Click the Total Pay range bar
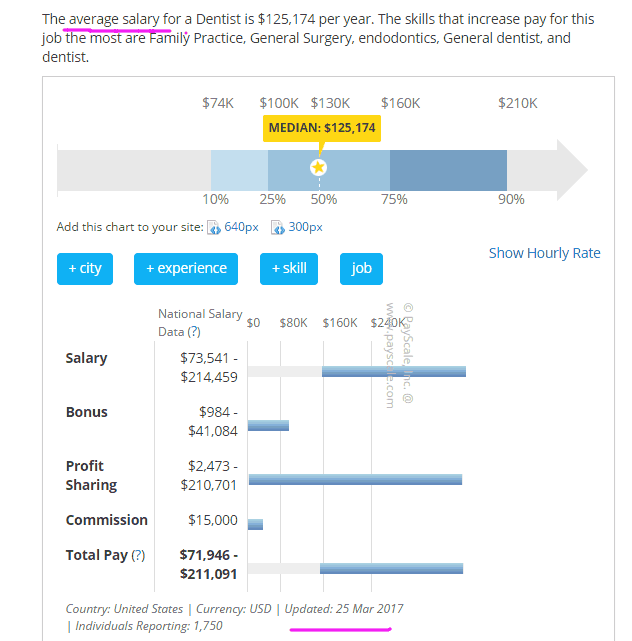The height and width of the screenshot is (641, 632). click(x=391, y=568)
